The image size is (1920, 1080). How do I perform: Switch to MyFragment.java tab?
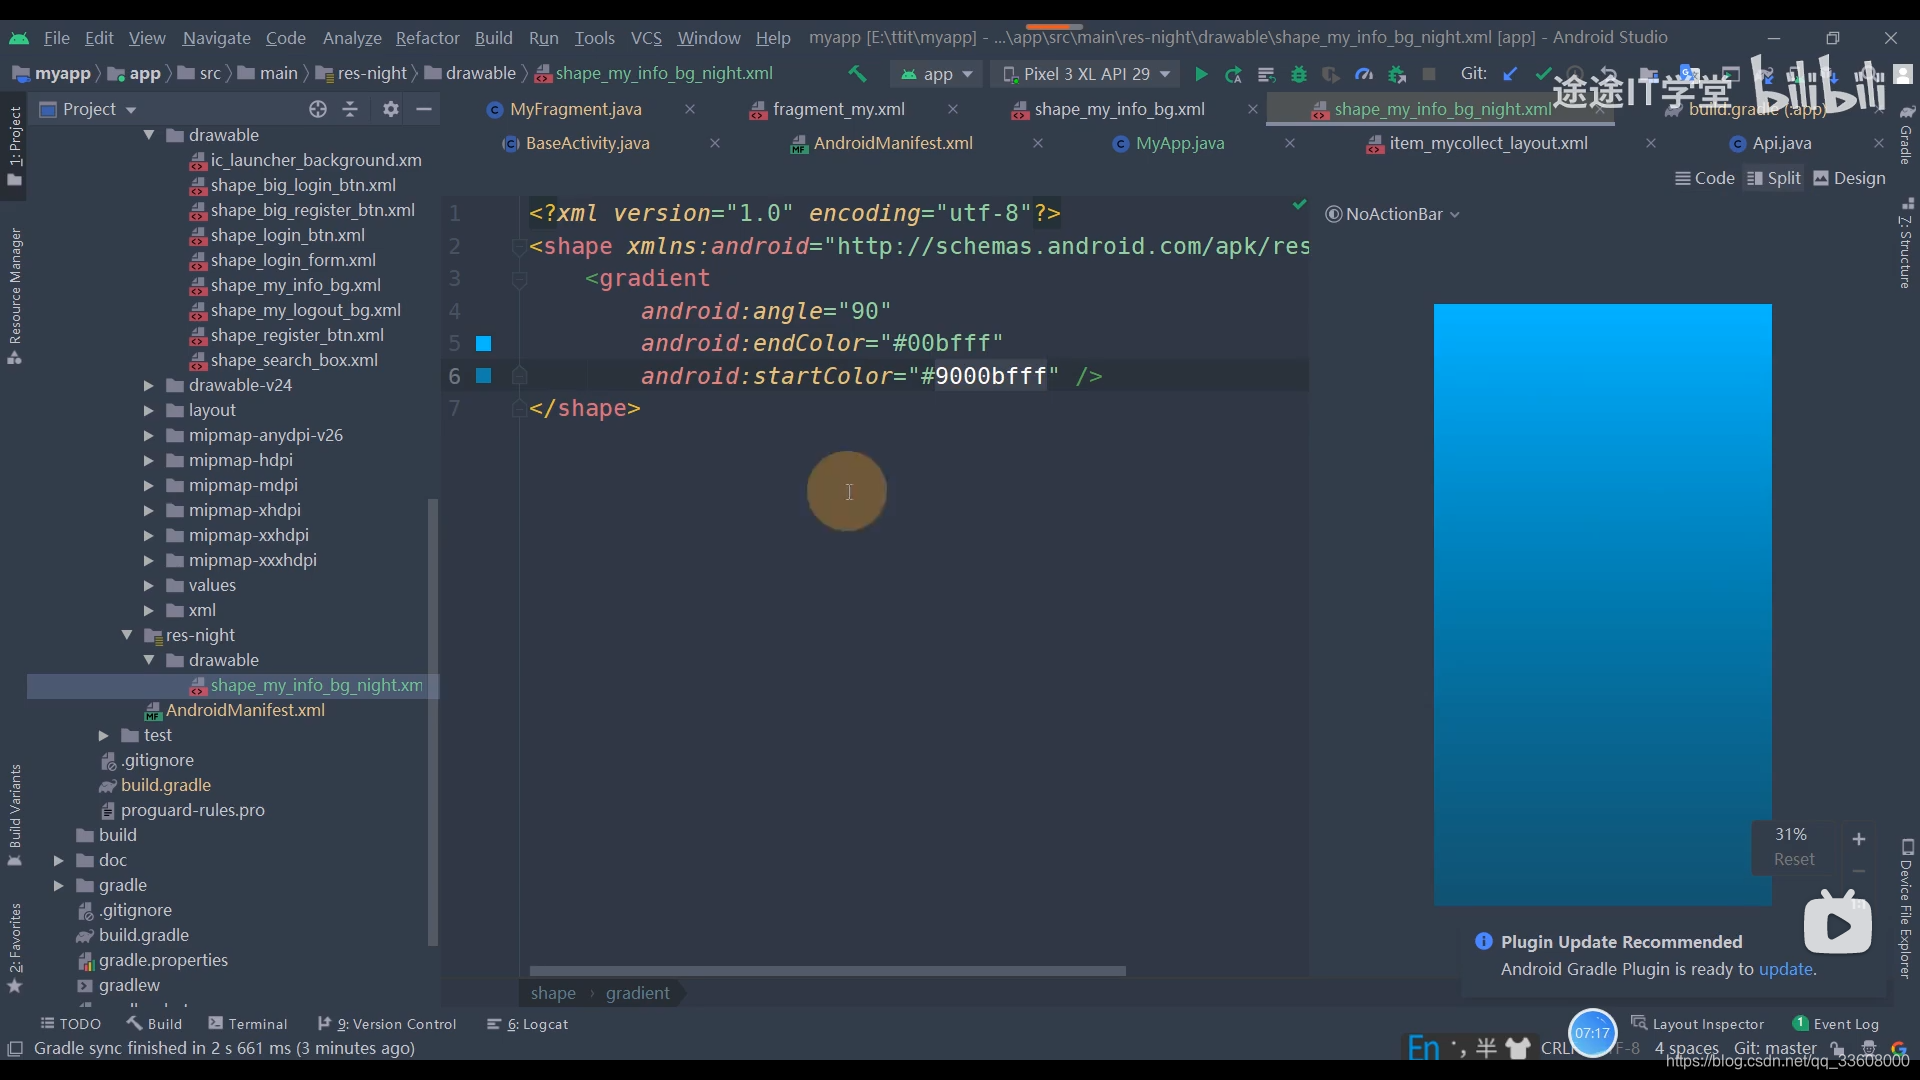[575, 109]
